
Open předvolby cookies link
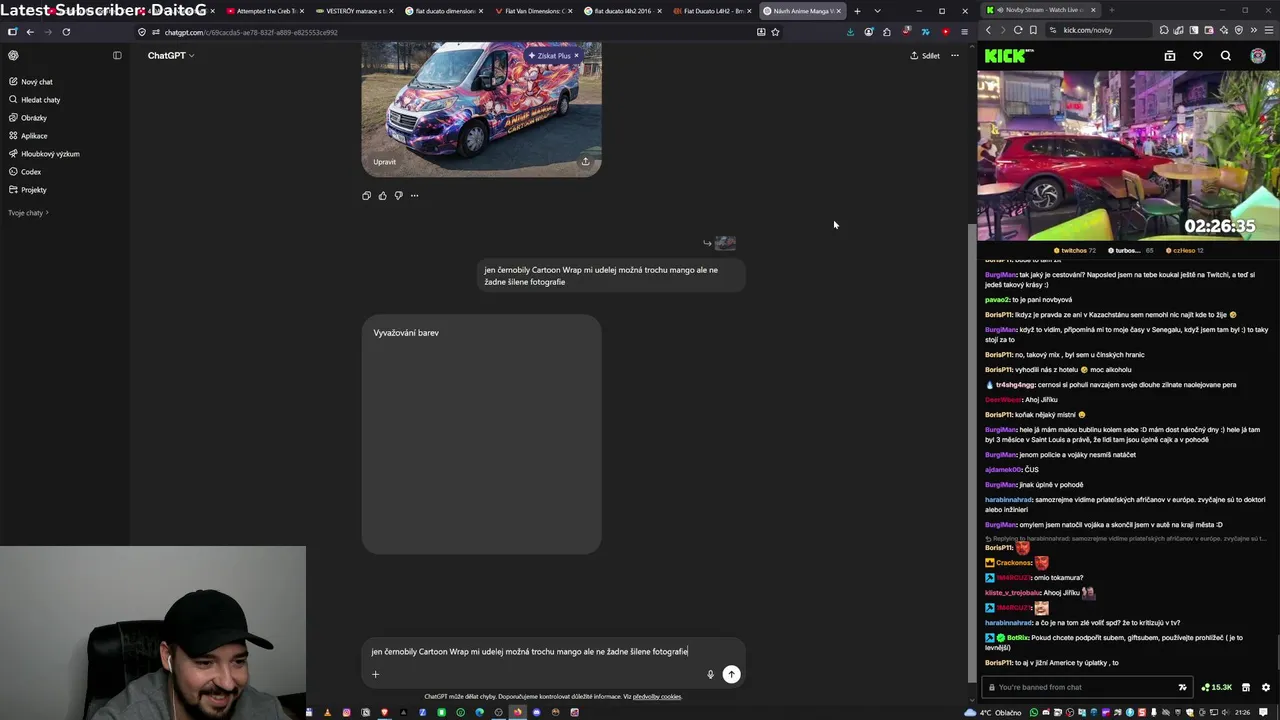[656, 697]
